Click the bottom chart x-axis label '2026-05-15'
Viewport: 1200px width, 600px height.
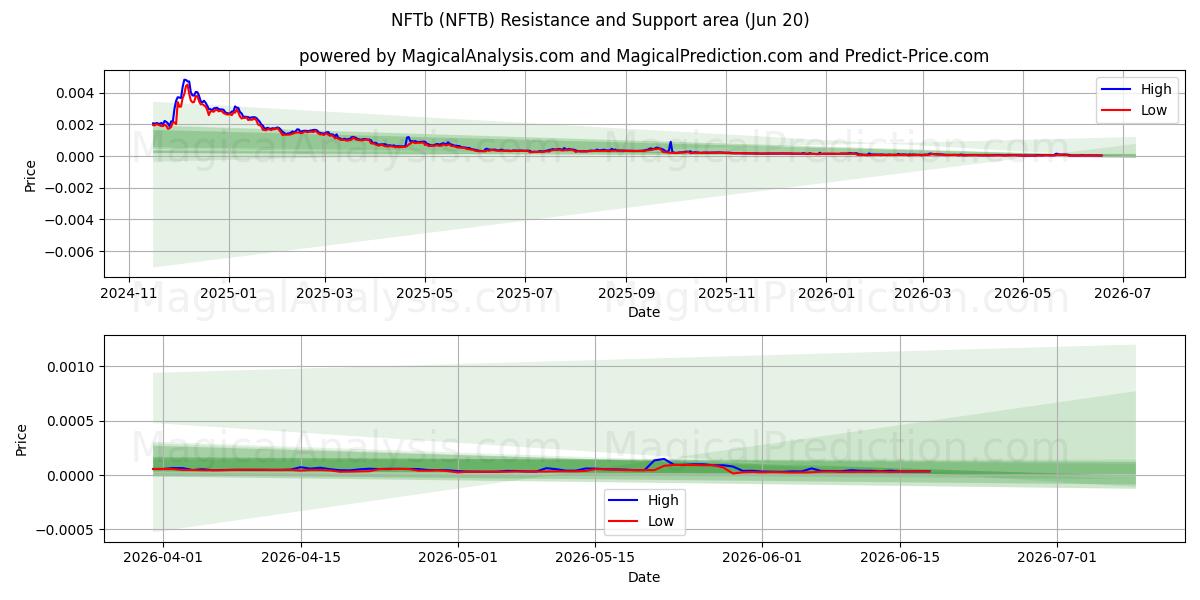[595, 558]
